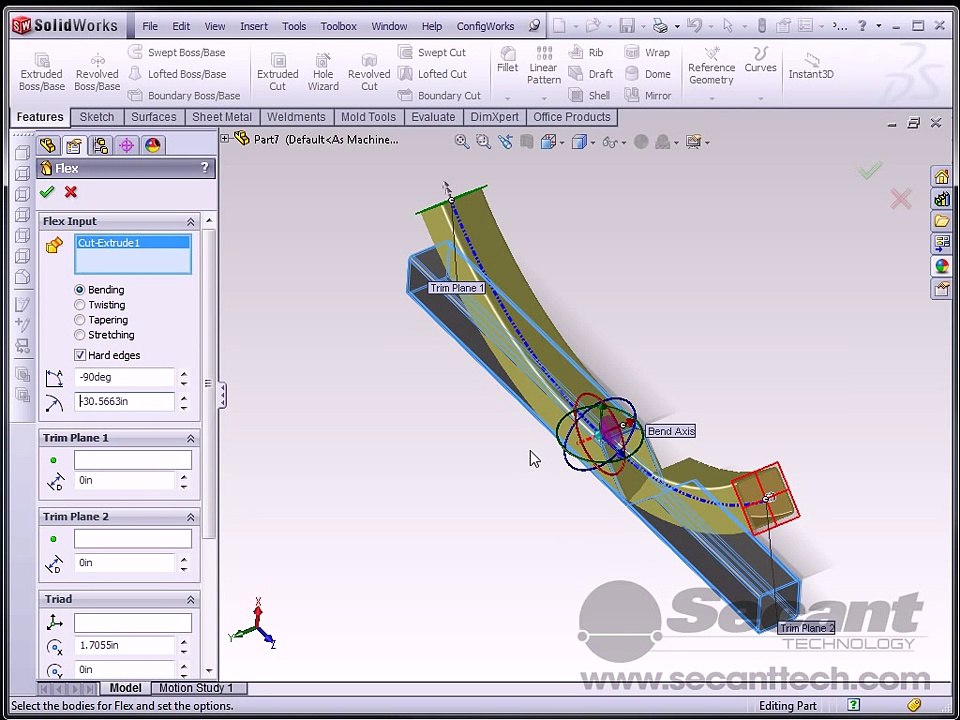The height and width of the screenshot is (720, 960).
Task: Open the Insert menu
Action: click(254, 26)
